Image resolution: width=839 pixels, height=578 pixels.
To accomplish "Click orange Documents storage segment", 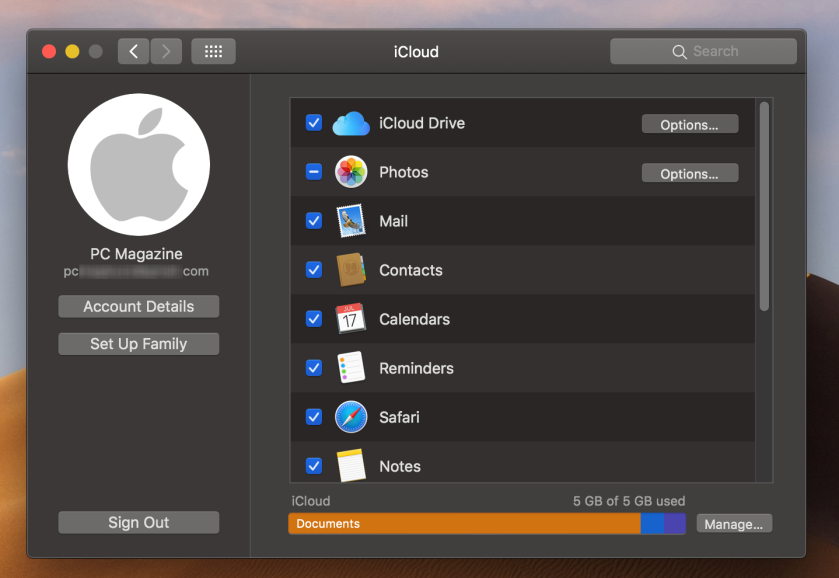I will (464, 523).
